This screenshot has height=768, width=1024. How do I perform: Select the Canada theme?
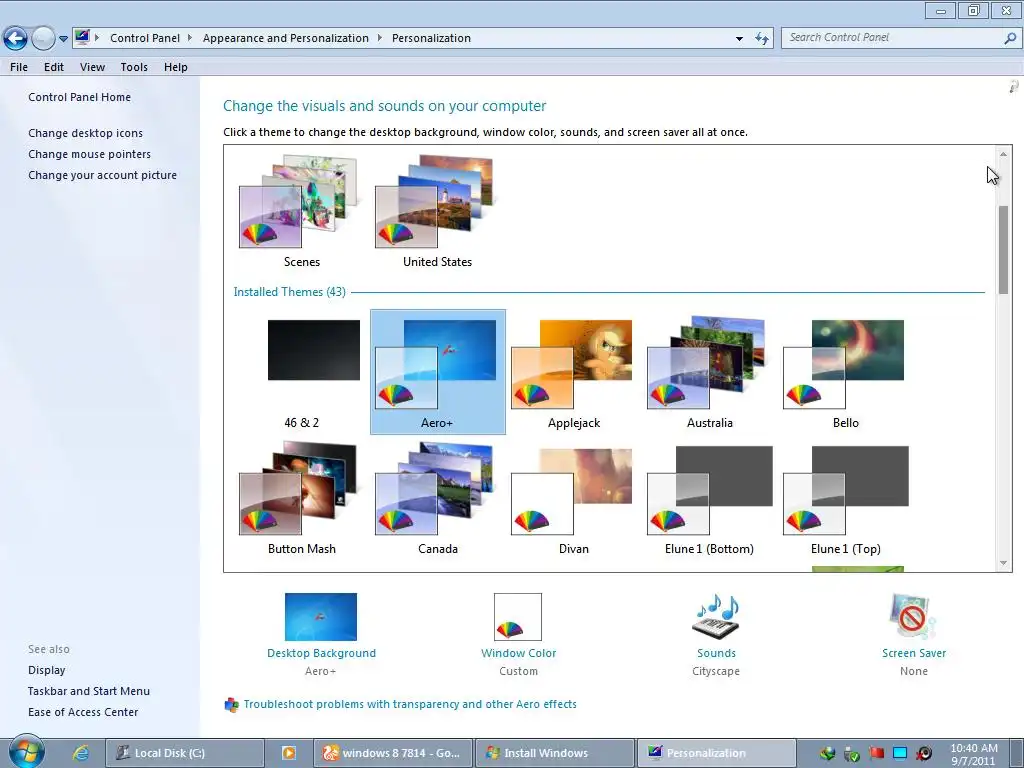[438, 500]
